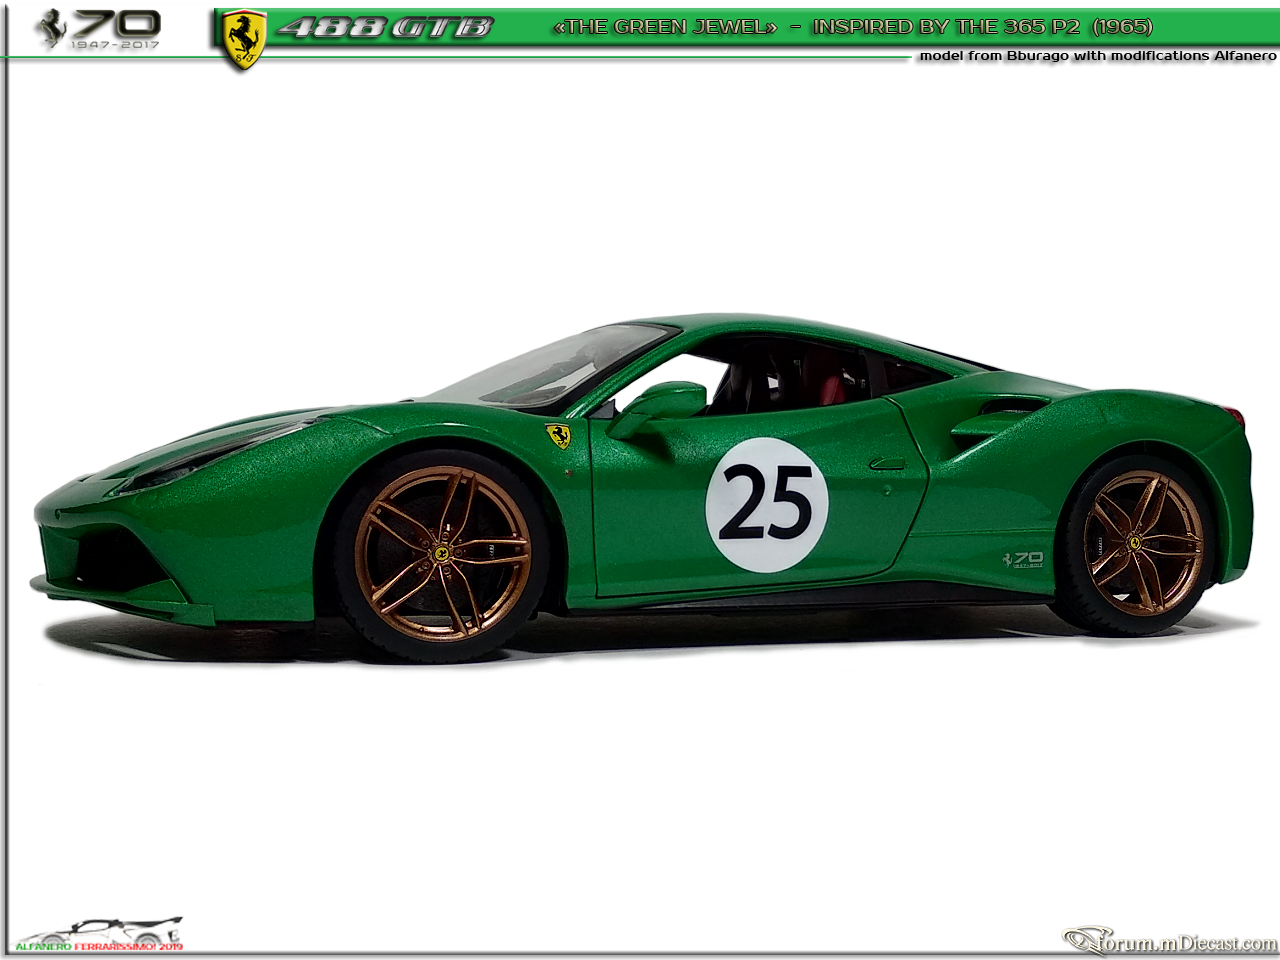The width and height of the screenshot is (1280, 960).
Task: Click the "«THE GREEN JEWEL»" heading text
Action: click(665, 27)
